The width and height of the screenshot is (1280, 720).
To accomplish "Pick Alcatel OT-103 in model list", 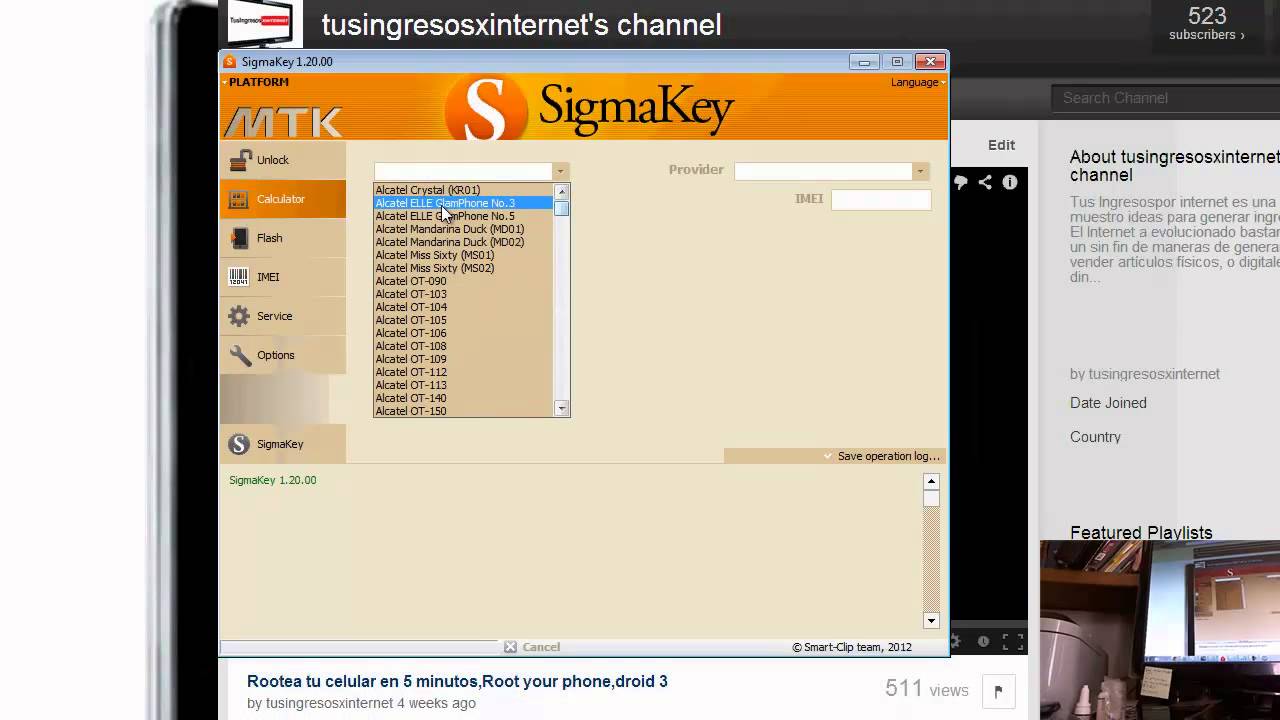I will click(x=463, y=294).
